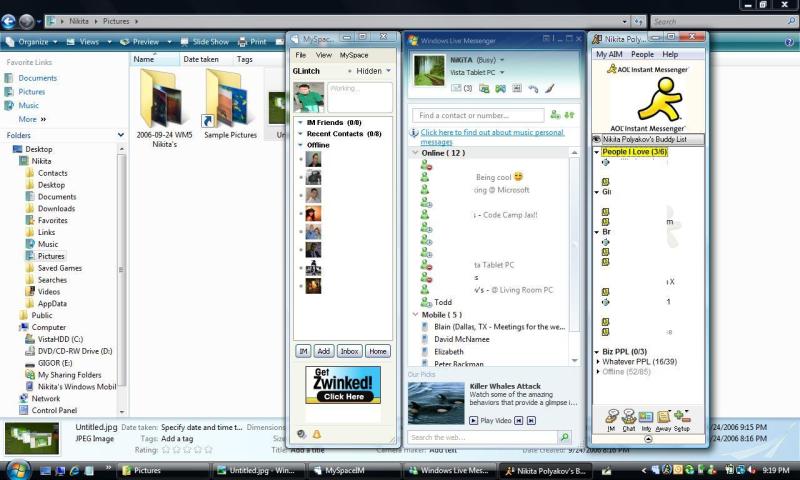Open the MySpace menu in MySpaceIM
Image resolution: width=800 pixels, height=480 pixels.
point(354,55)
